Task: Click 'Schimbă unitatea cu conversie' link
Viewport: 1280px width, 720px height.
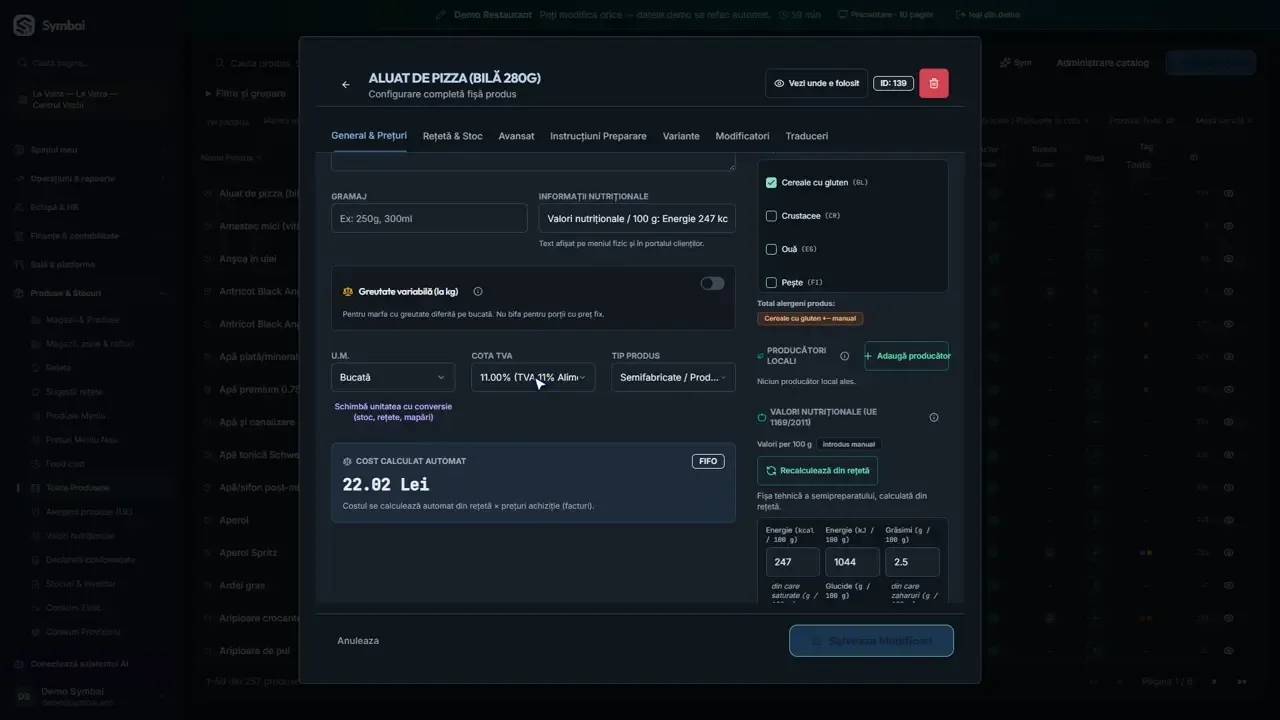Action: click(x=393, y=412)
